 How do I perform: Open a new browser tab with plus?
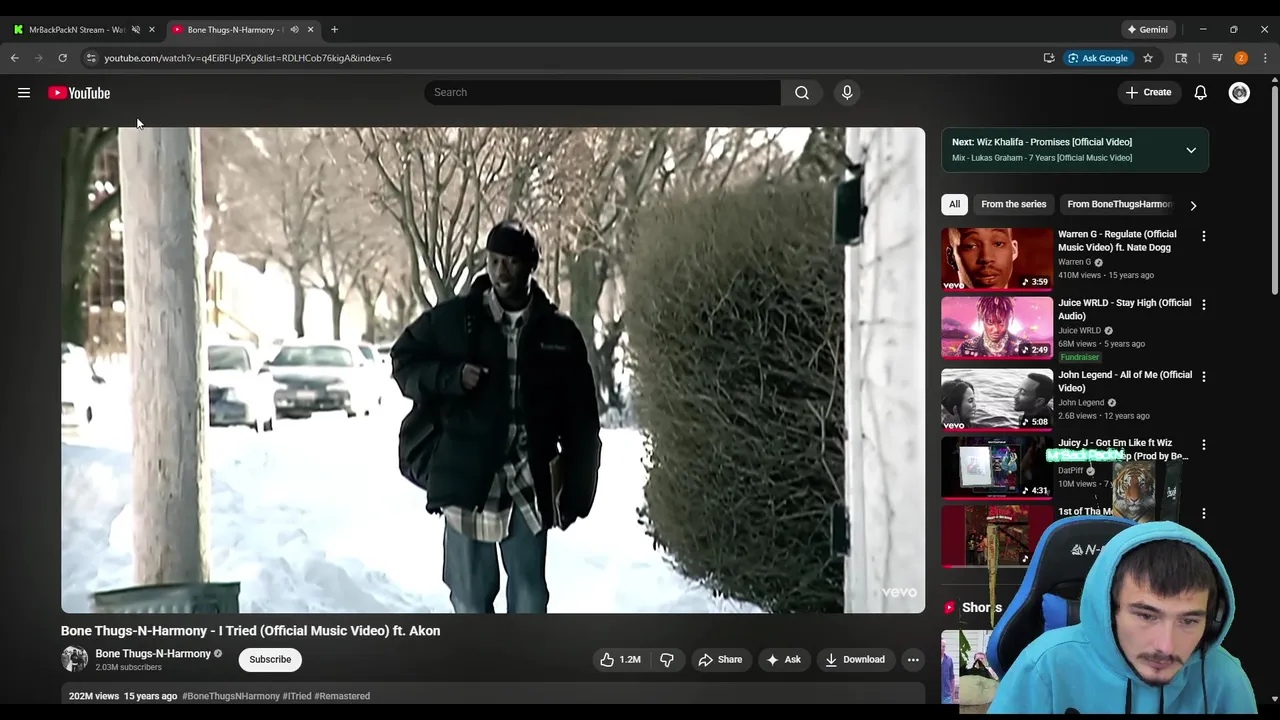coord(334,30)
